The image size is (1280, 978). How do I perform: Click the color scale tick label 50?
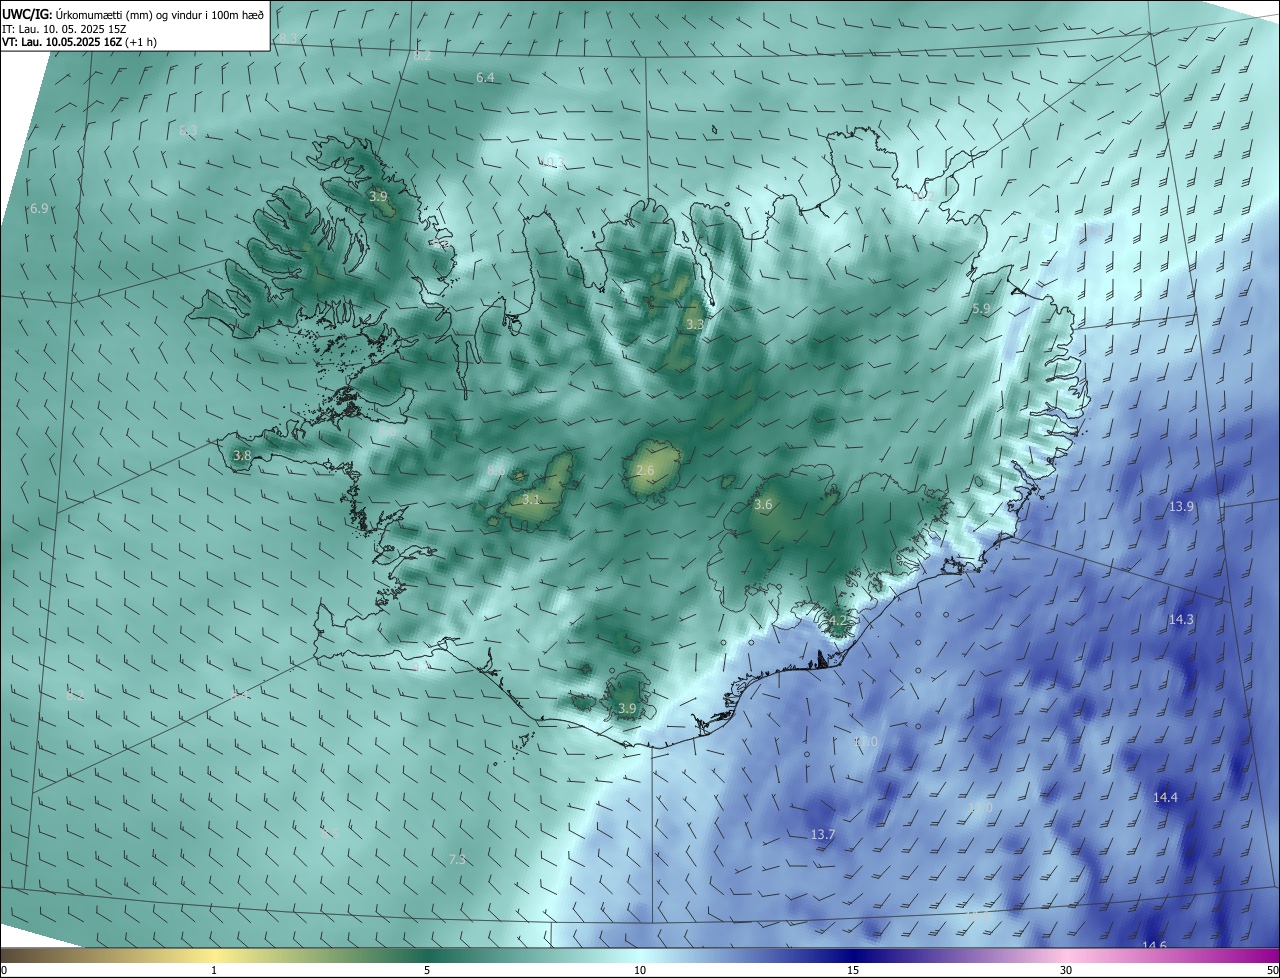click(1272, 970)
